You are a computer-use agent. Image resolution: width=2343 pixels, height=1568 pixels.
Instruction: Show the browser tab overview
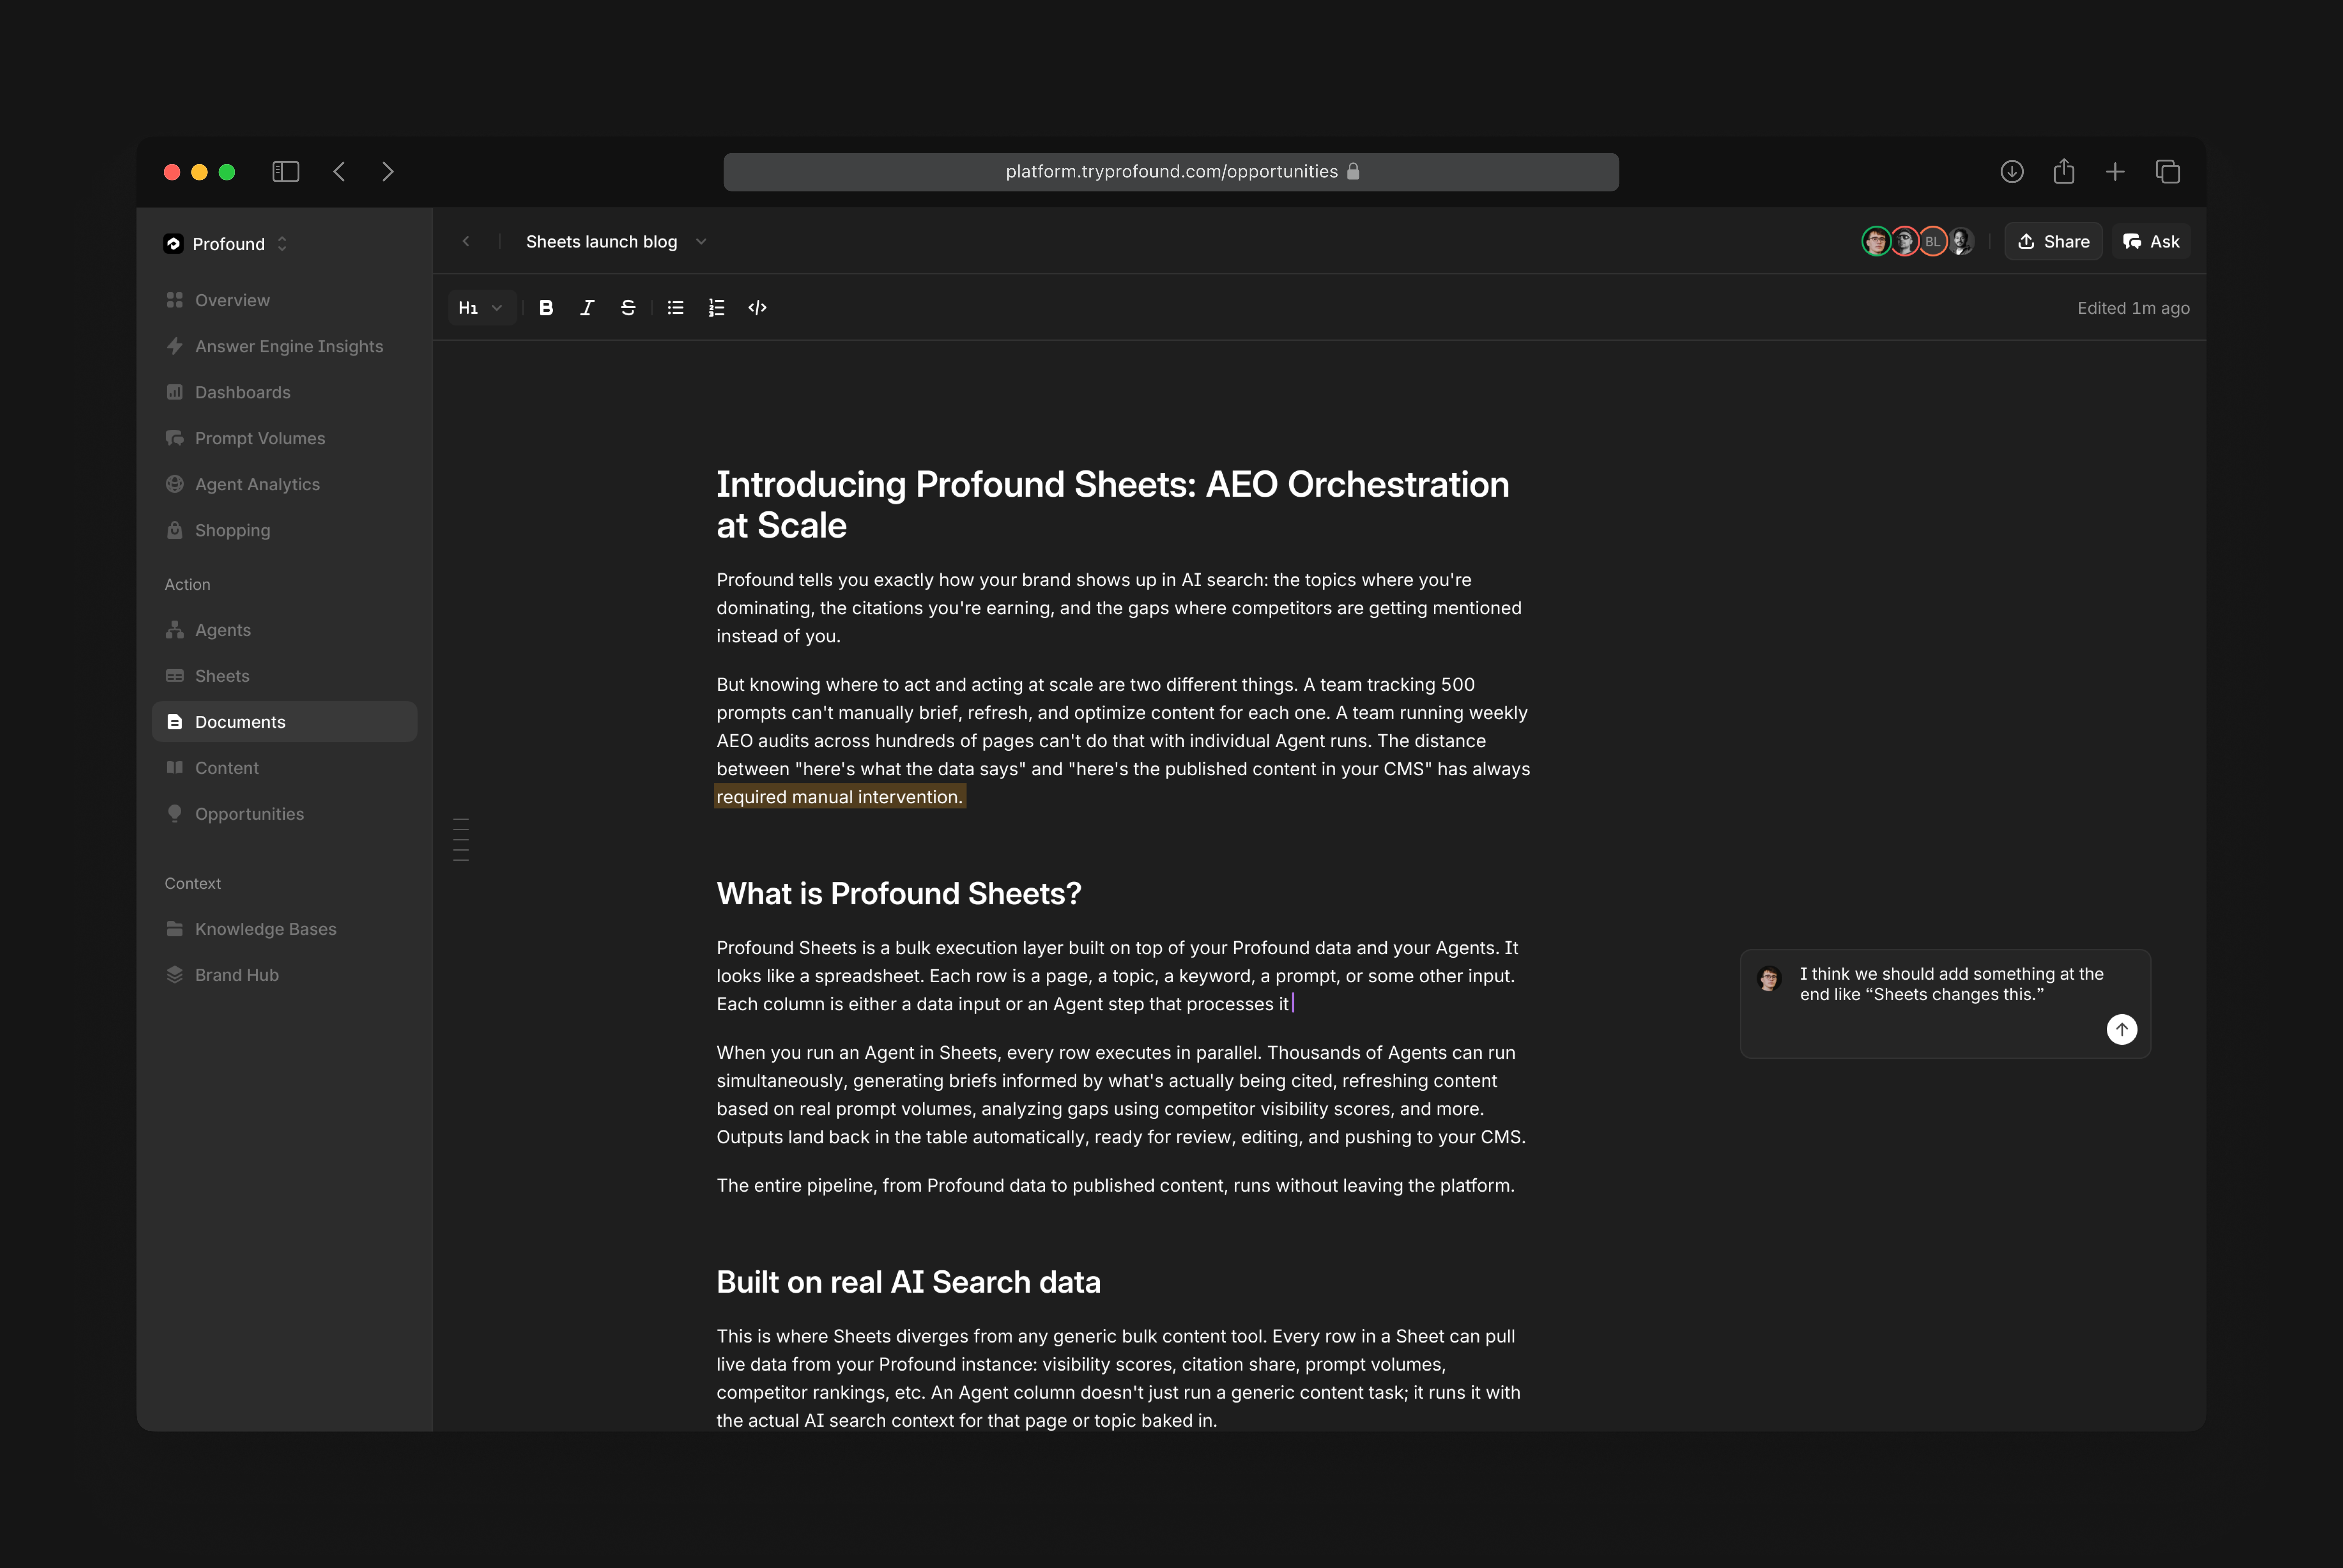(2168, 172)
